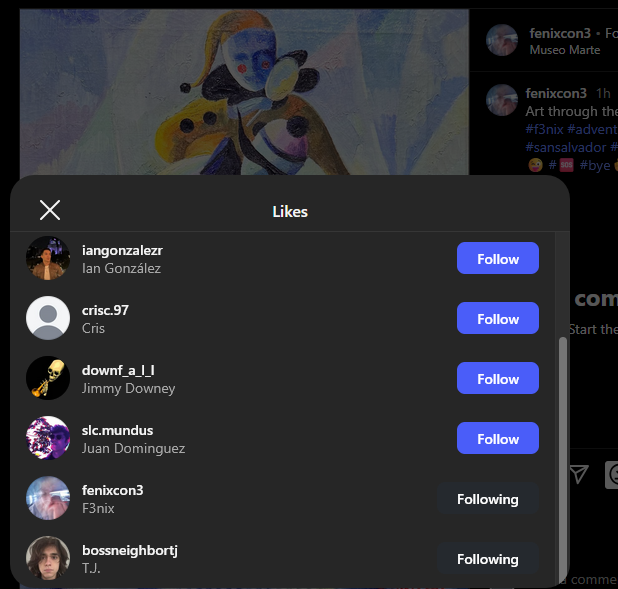Open the iangonzalezr username link
This screenshot has width=618, height=589.
[122, 250]
